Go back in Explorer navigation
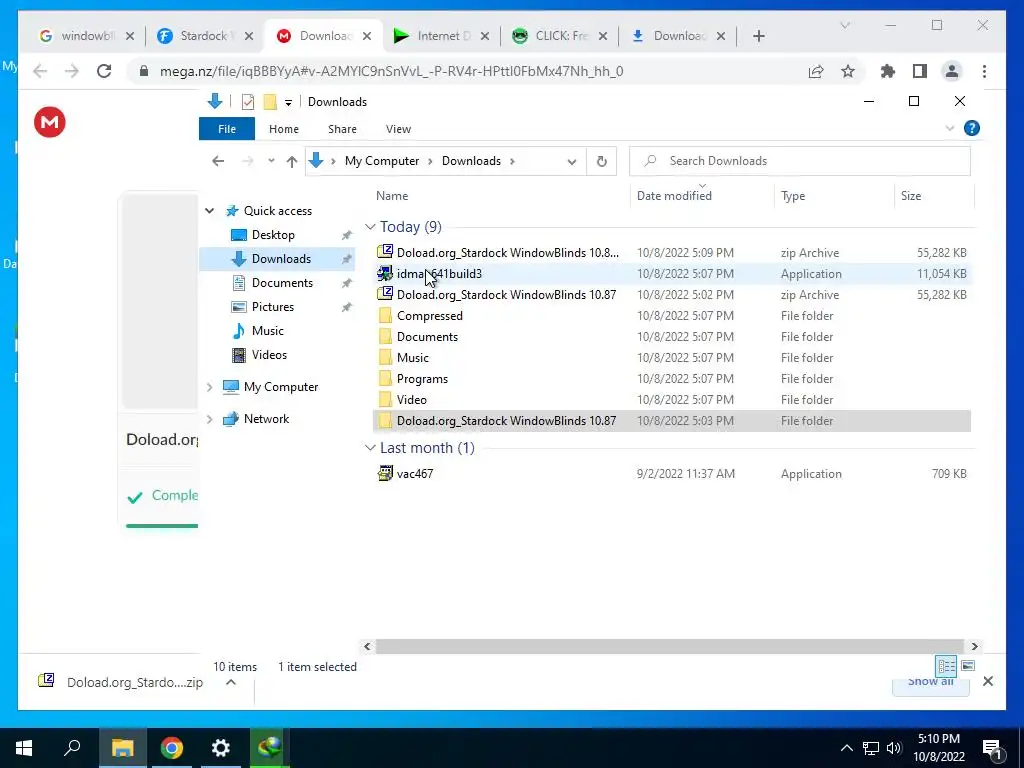Viewport: 1024px width, 768px height. pos(218,161)
